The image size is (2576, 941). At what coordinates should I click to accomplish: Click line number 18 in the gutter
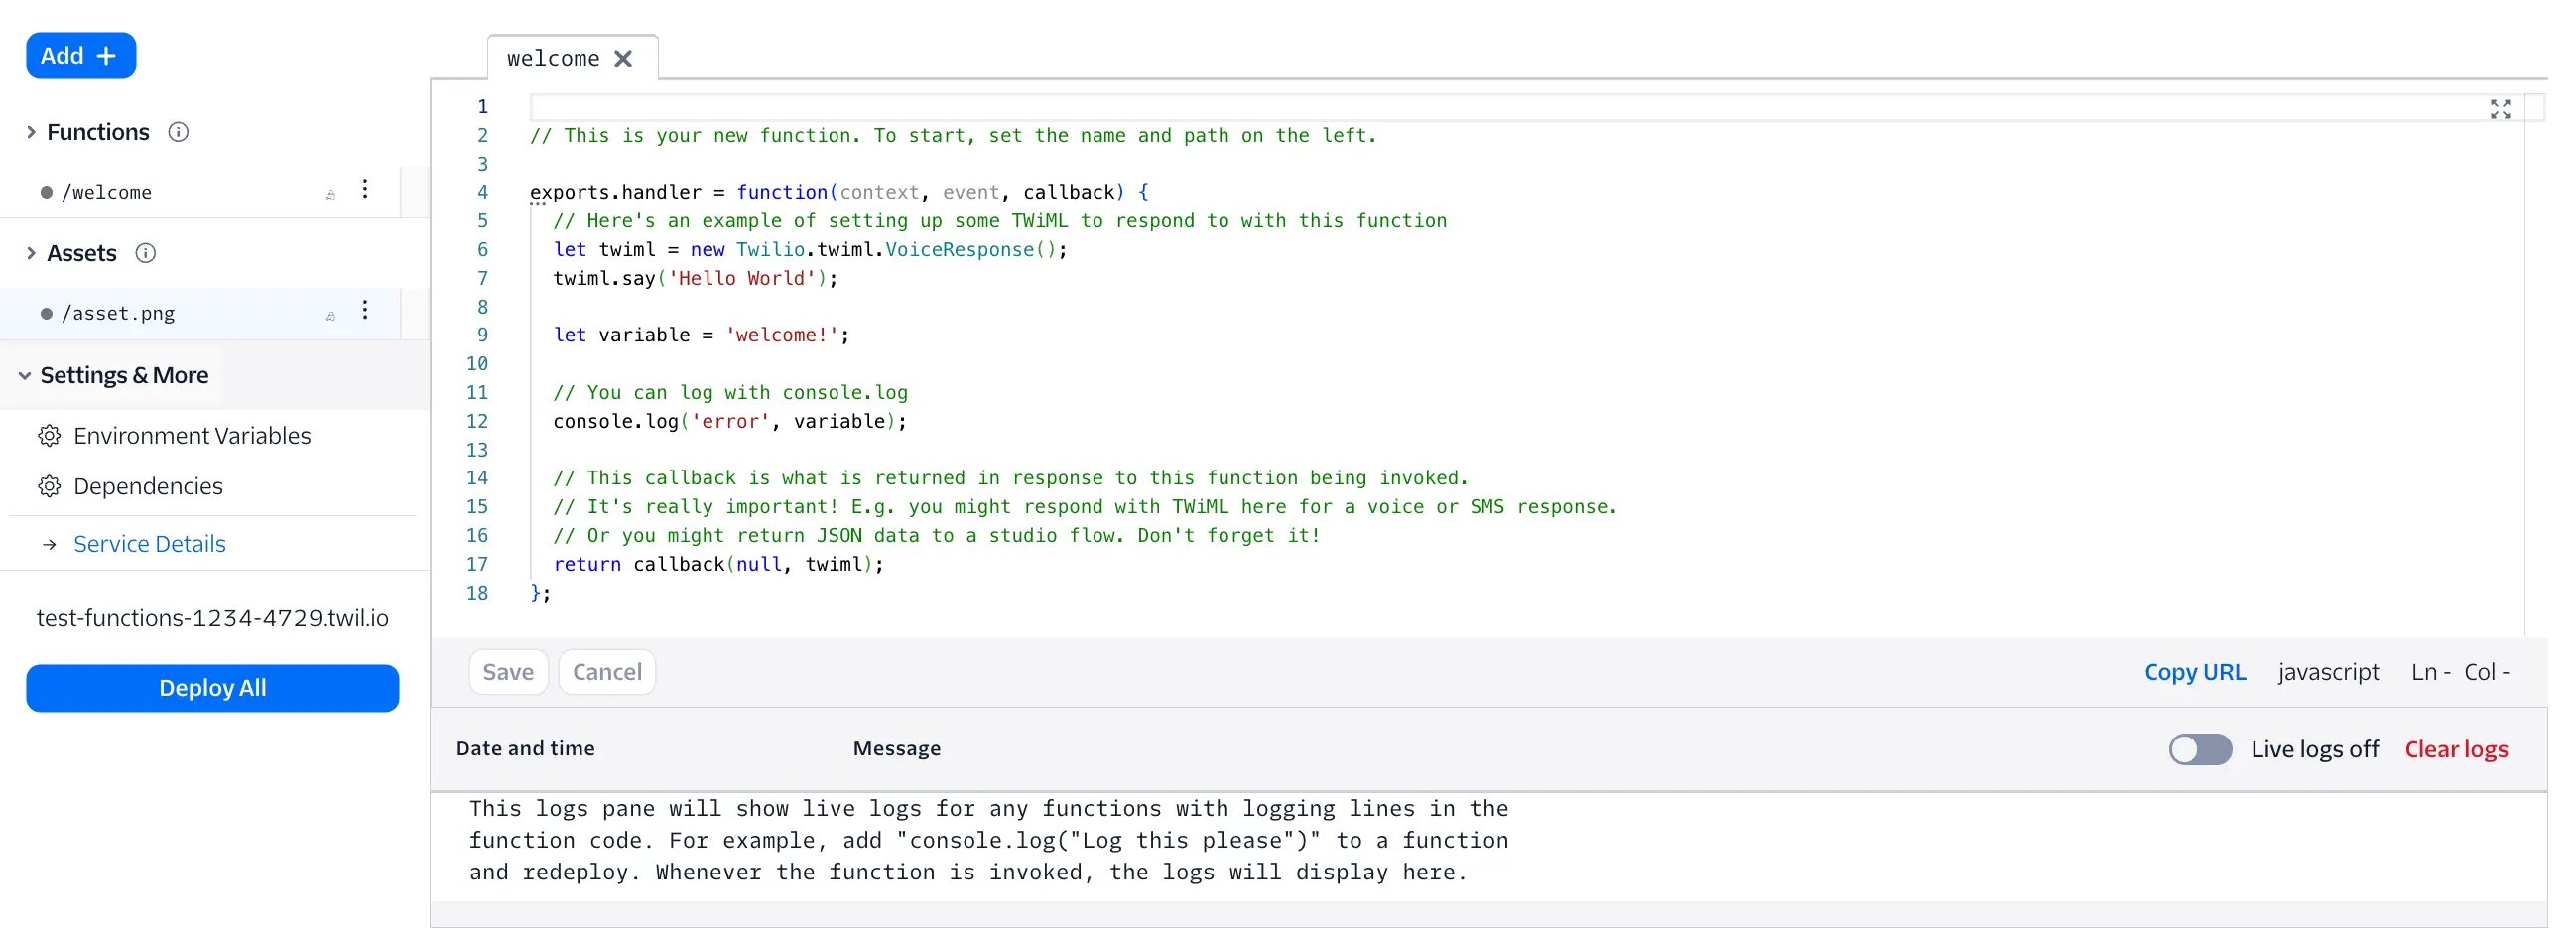tap(477, 594)
